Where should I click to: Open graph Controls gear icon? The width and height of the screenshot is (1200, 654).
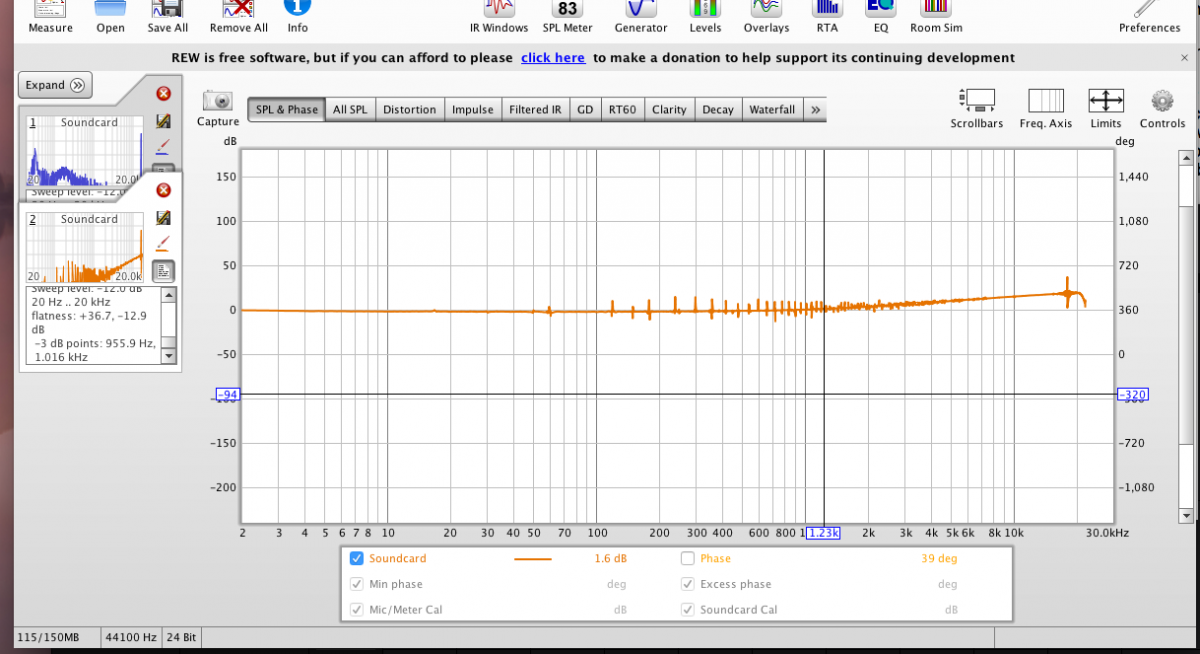coord(1162,100)
